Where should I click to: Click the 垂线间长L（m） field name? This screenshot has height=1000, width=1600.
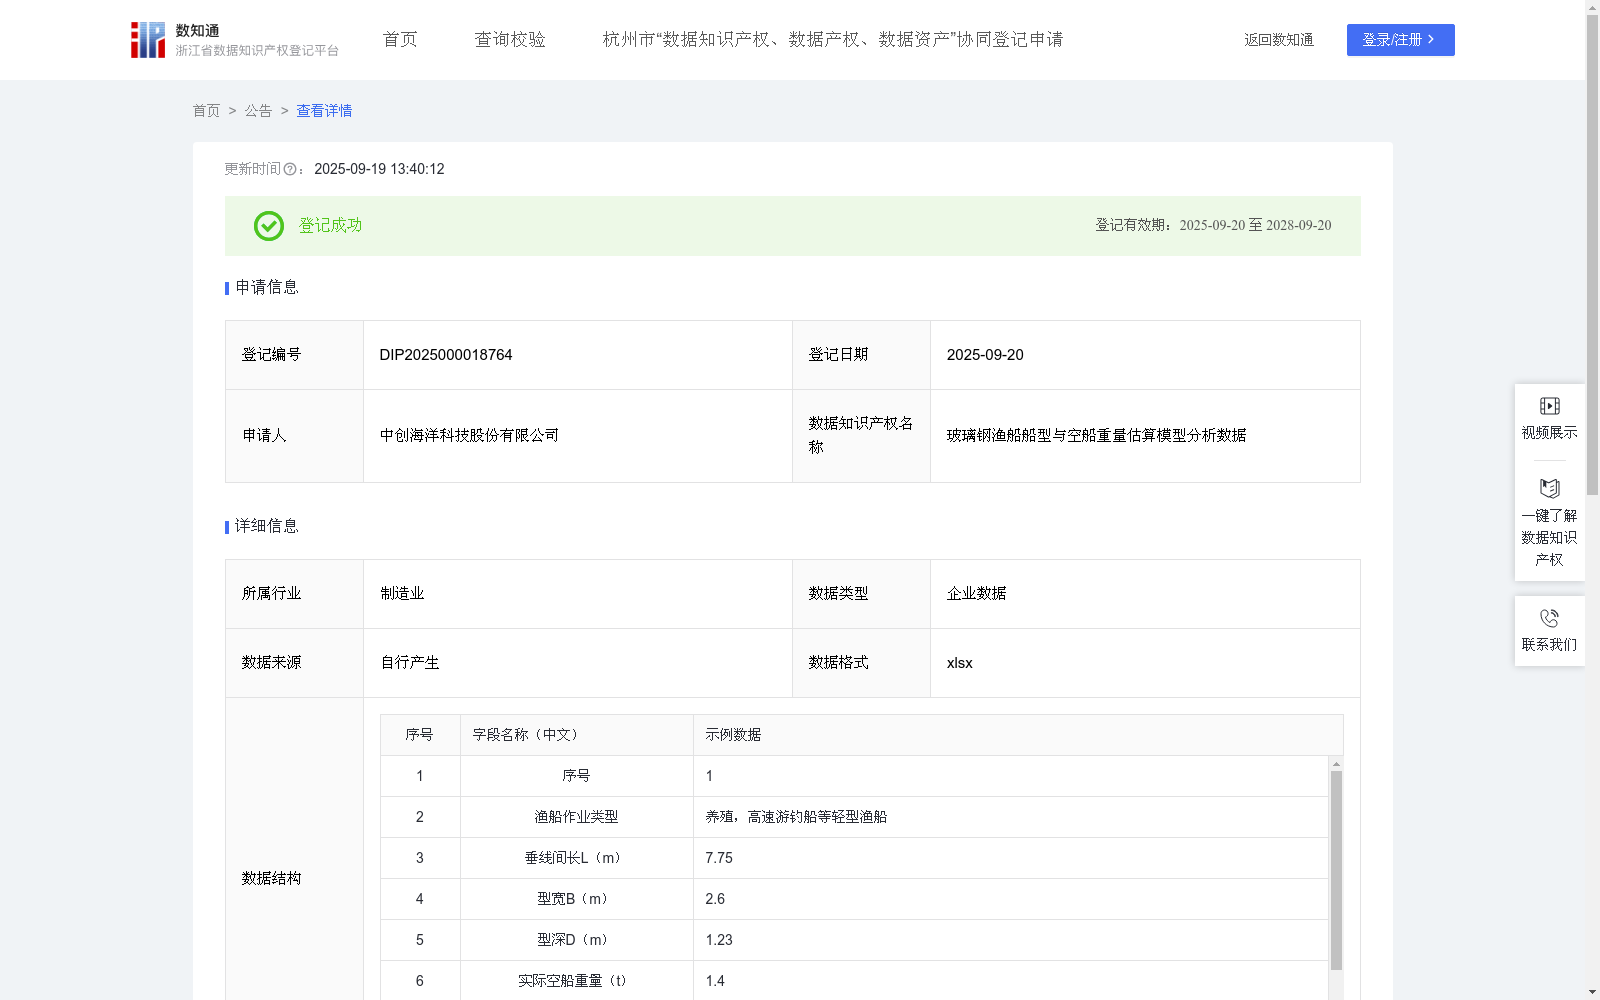tap(576, 858)
